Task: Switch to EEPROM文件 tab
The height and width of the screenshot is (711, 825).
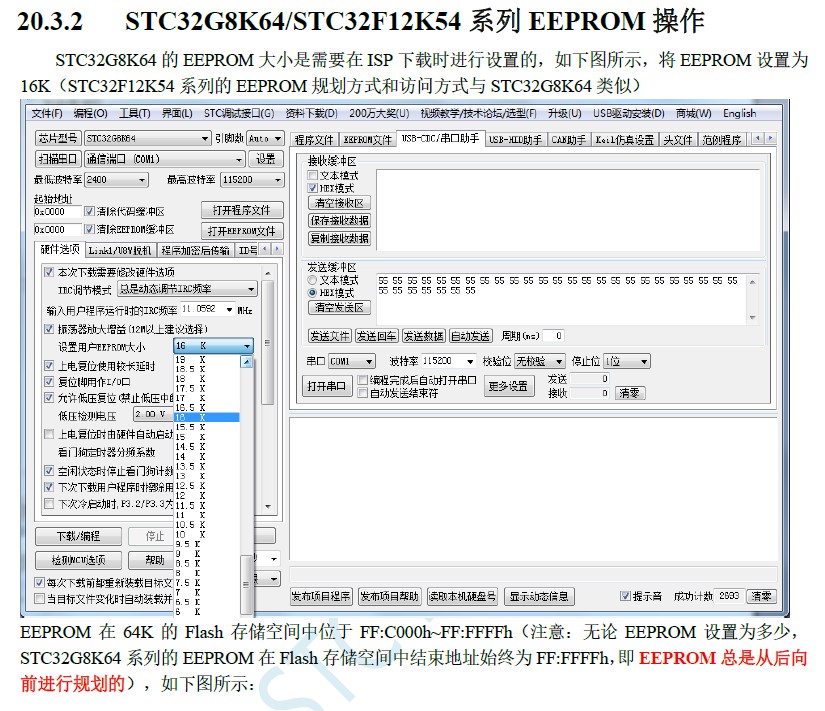Action: coord(368,139)
